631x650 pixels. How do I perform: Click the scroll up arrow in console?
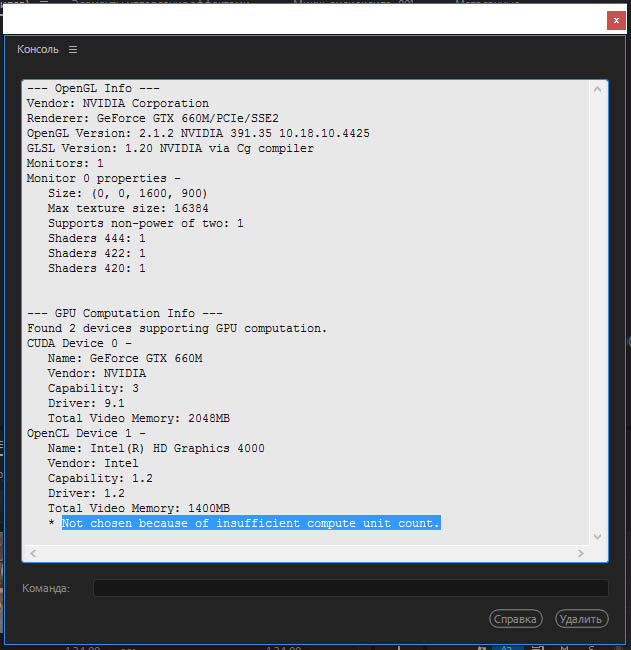597,89
